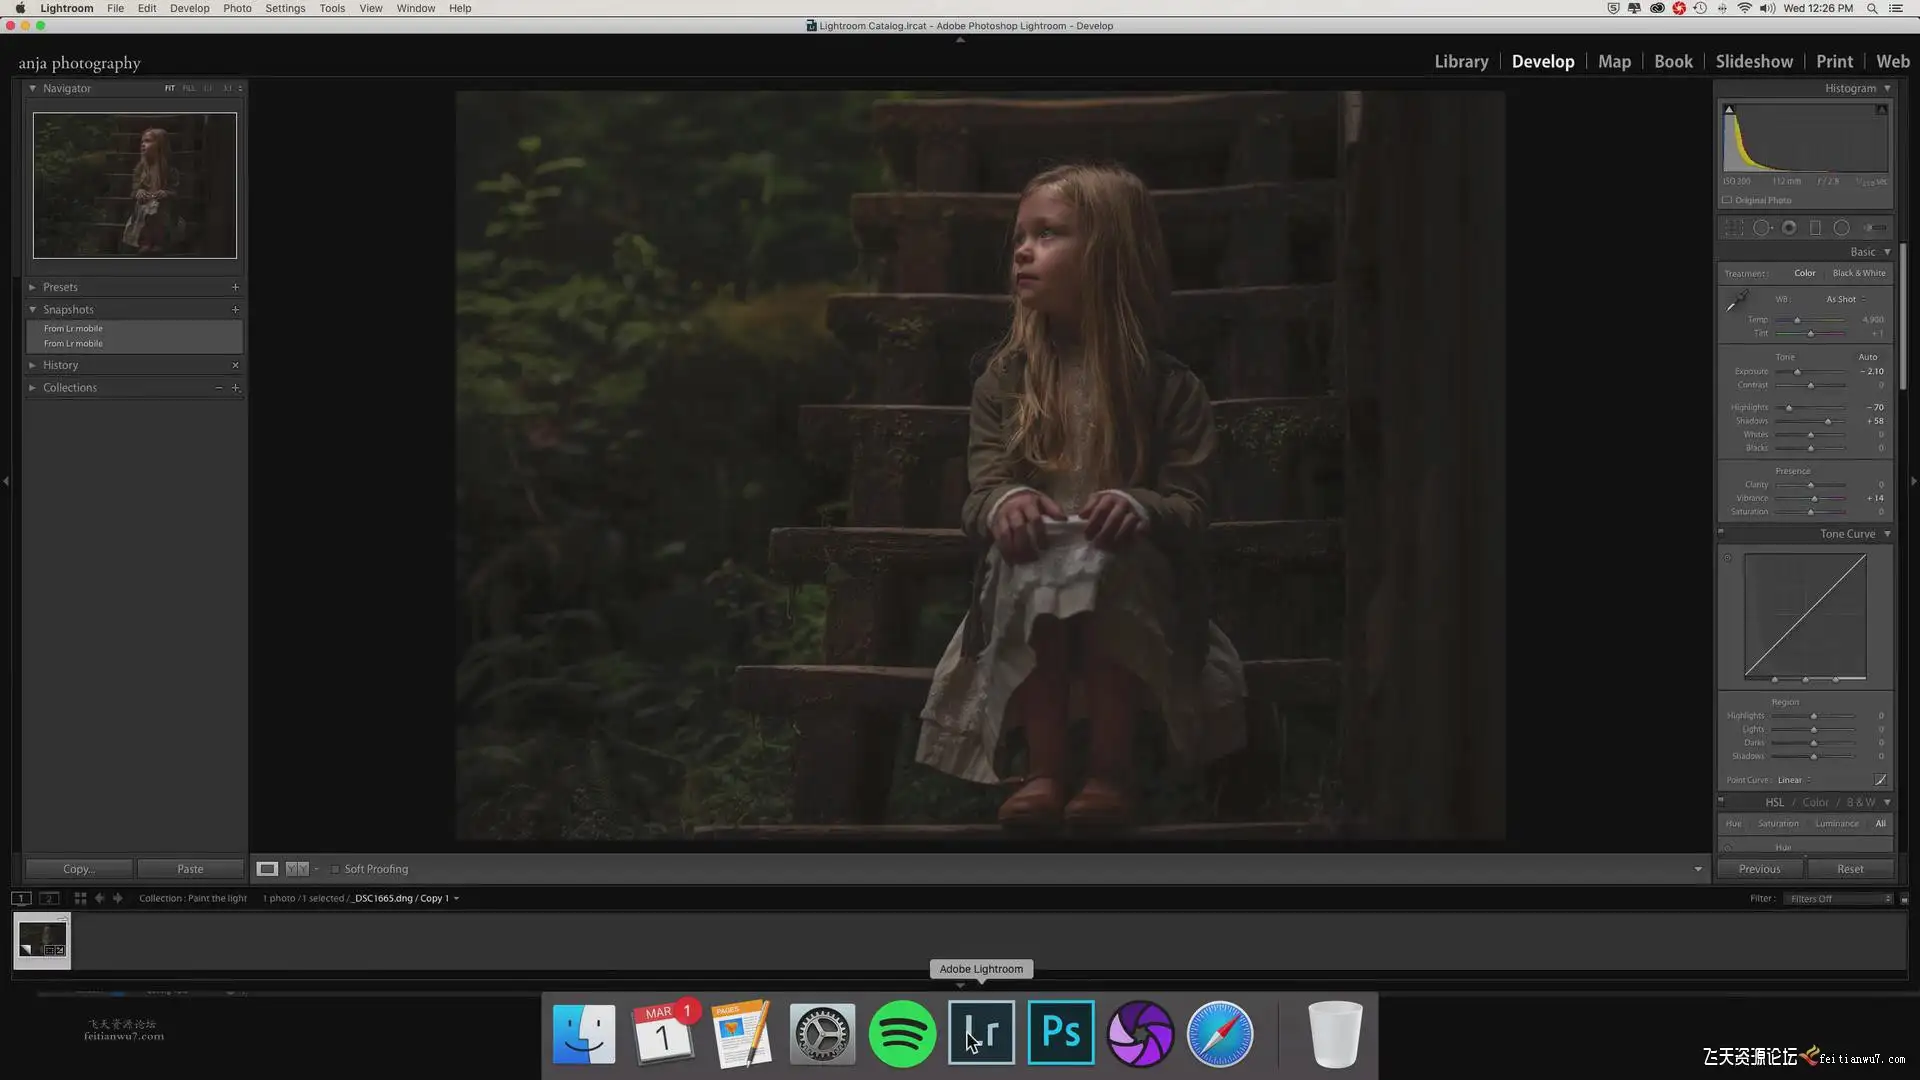The height and width of the screenshot is (1080, 1920).
Task: Select the Crop Overlay tool
Action: [1734, 228]
